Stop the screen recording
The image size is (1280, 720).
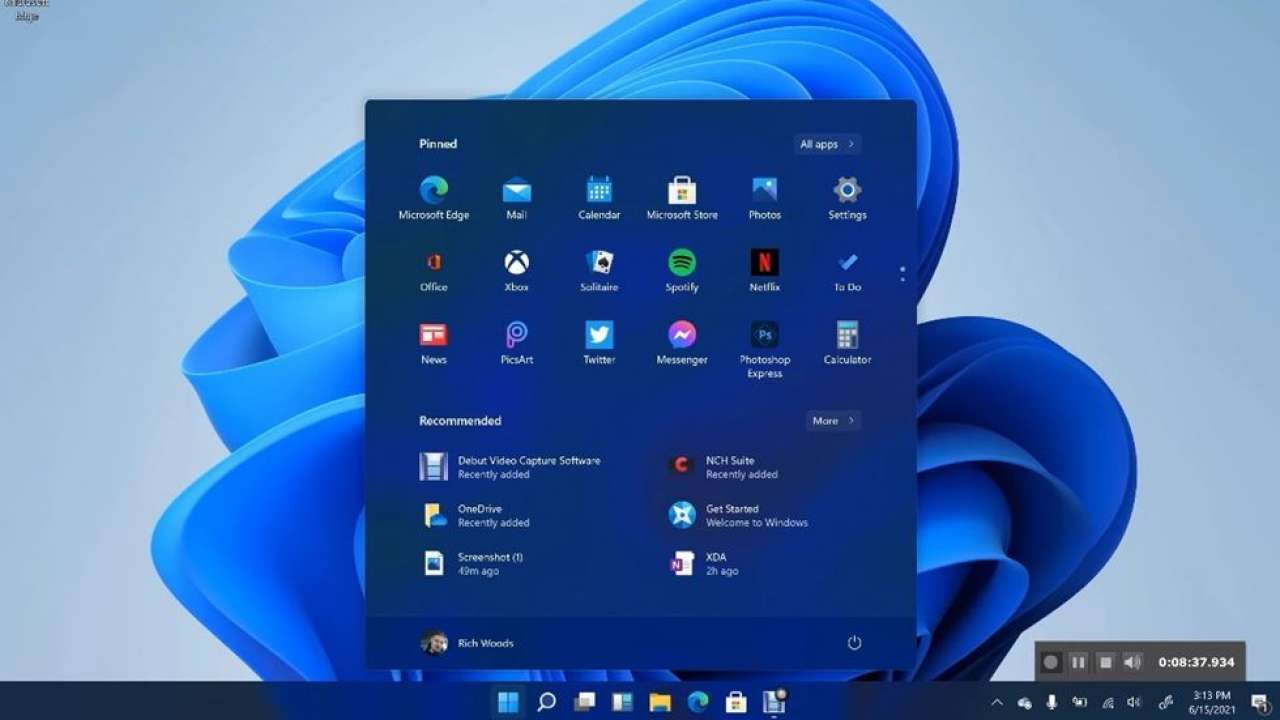coord(1105,662)
